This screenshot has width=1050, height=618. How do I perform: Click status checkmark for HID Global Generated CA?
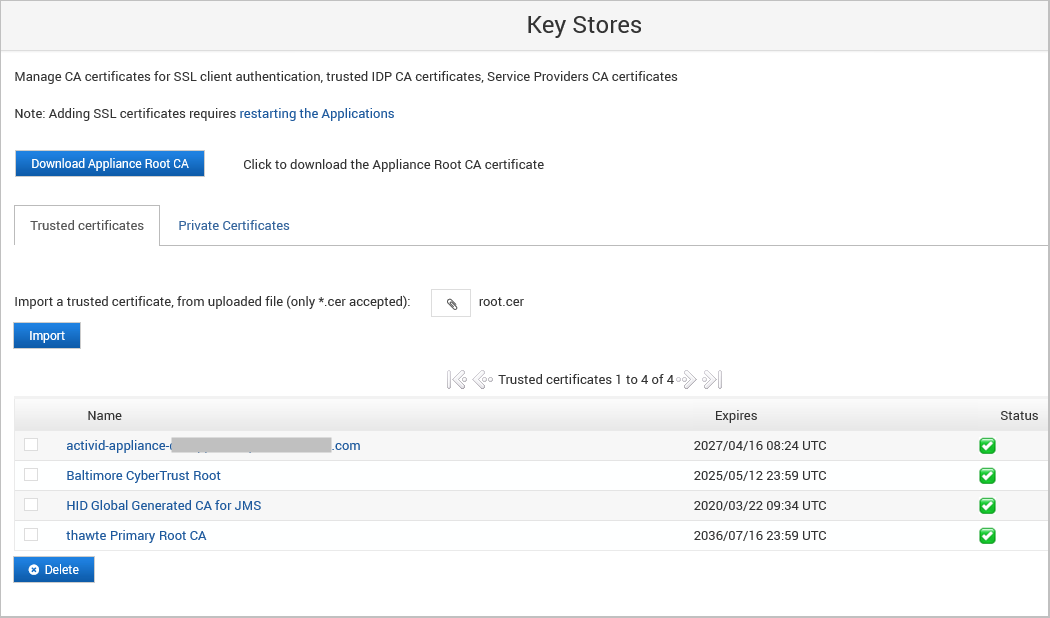pyautogui.click(x=987, y=506)
